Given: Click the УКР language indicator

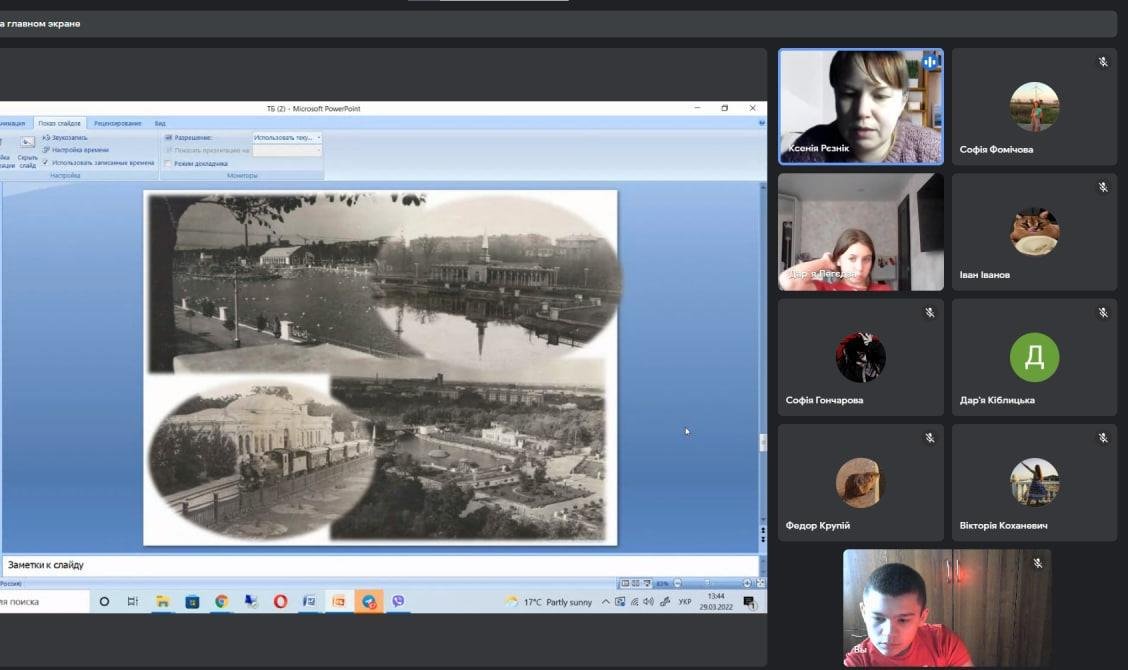Looking at the screenshot, I should (685, 602).
